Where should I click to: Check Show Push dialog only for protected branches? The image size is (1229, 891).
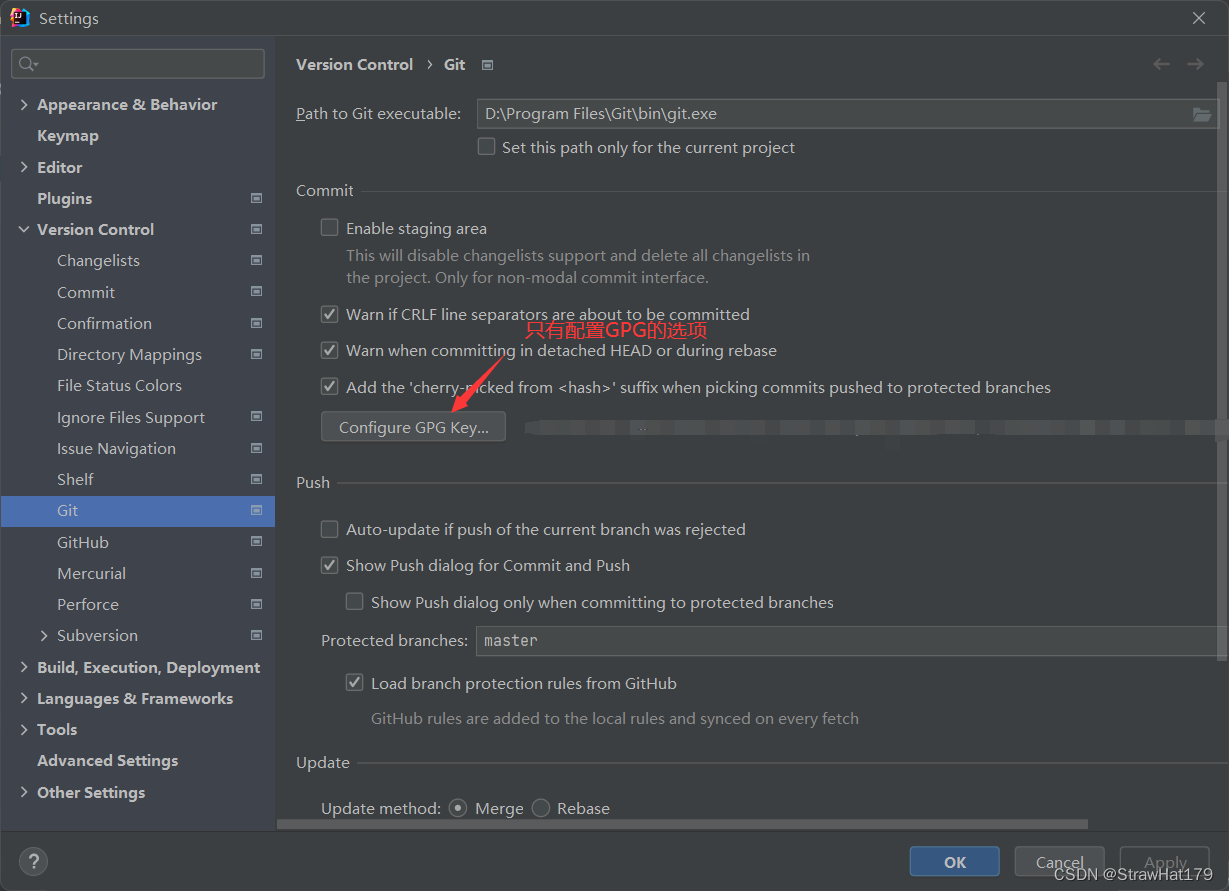[x=354, y=602]
